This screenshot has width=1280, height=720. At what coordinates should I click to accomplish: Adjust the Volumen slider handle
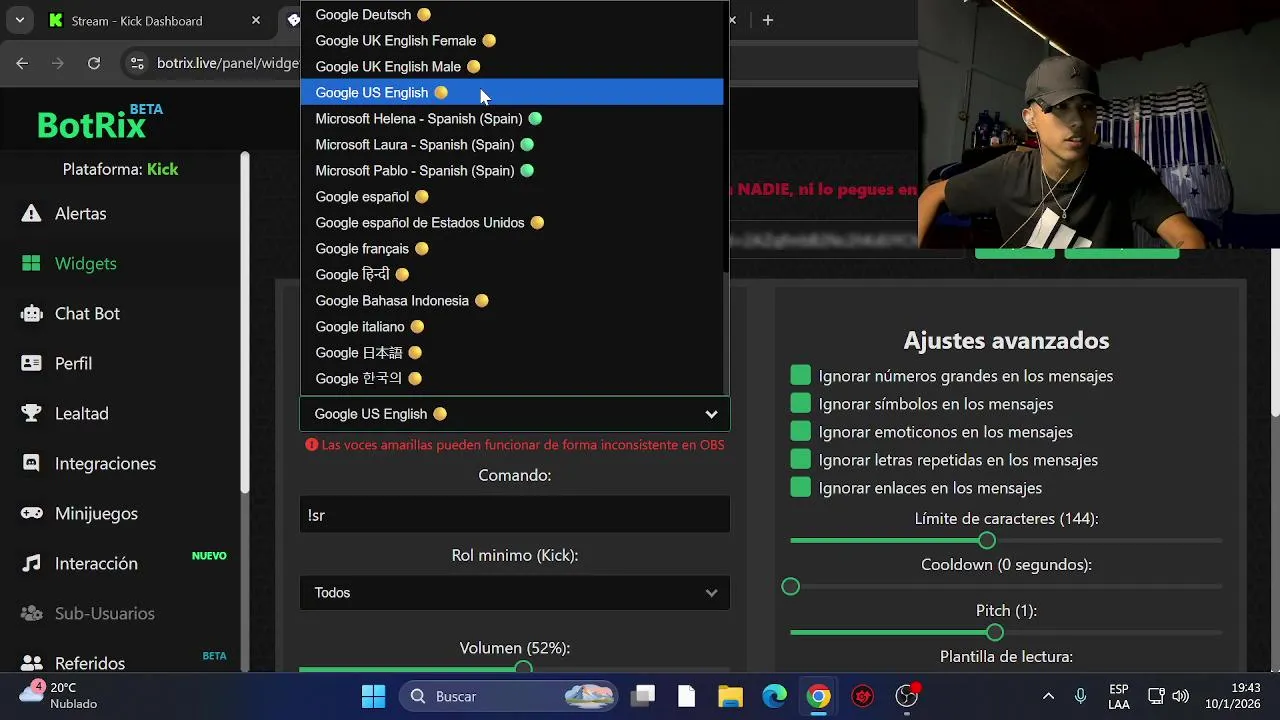click(x=523, y=668)
